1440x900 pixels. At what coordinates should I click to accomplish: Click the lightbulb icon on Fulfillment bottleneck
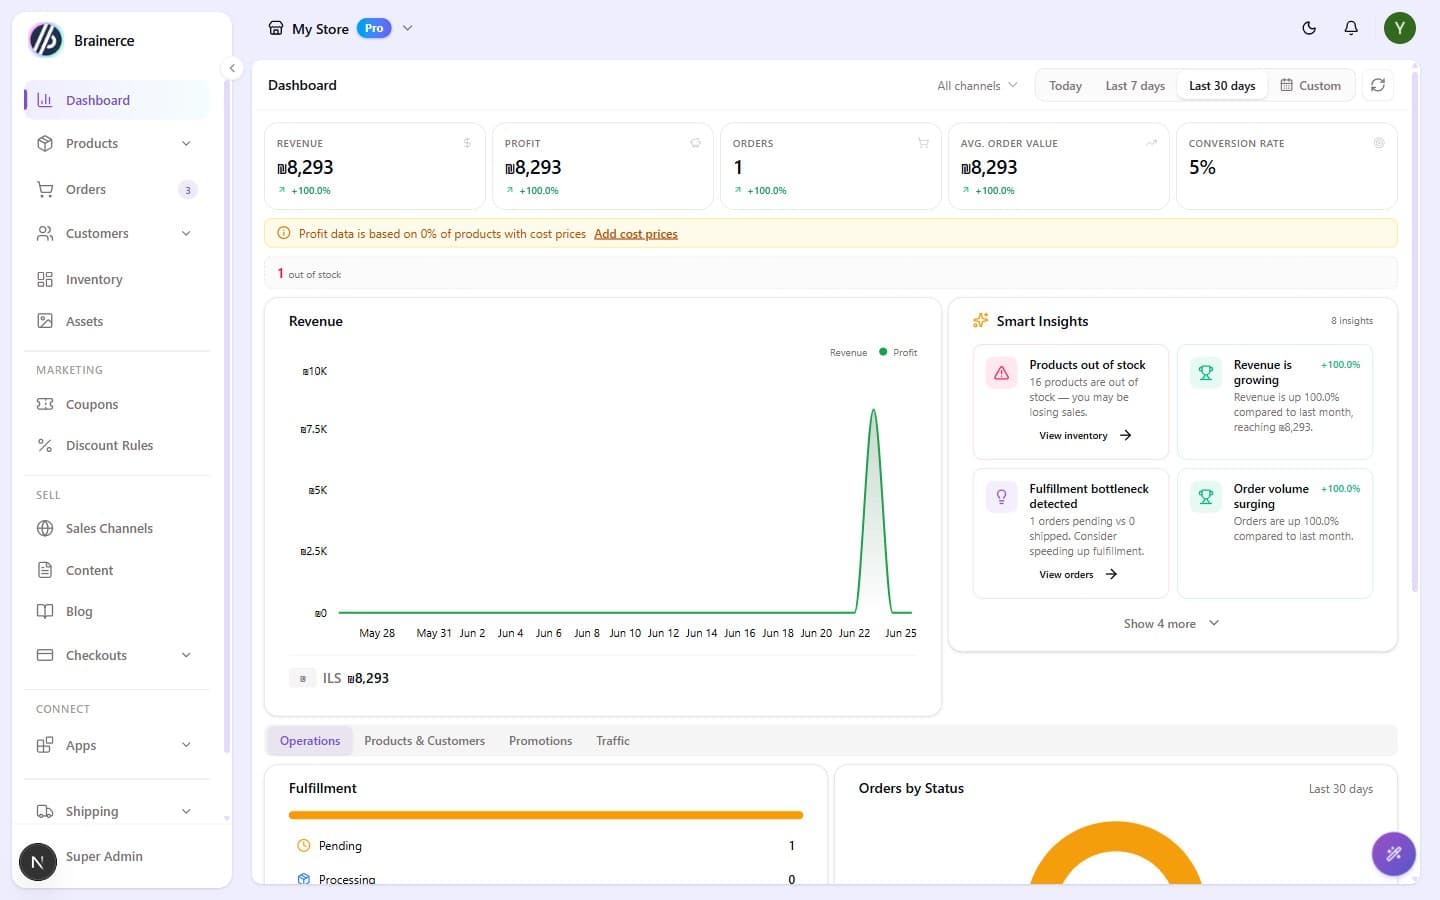click(1001, 497)
